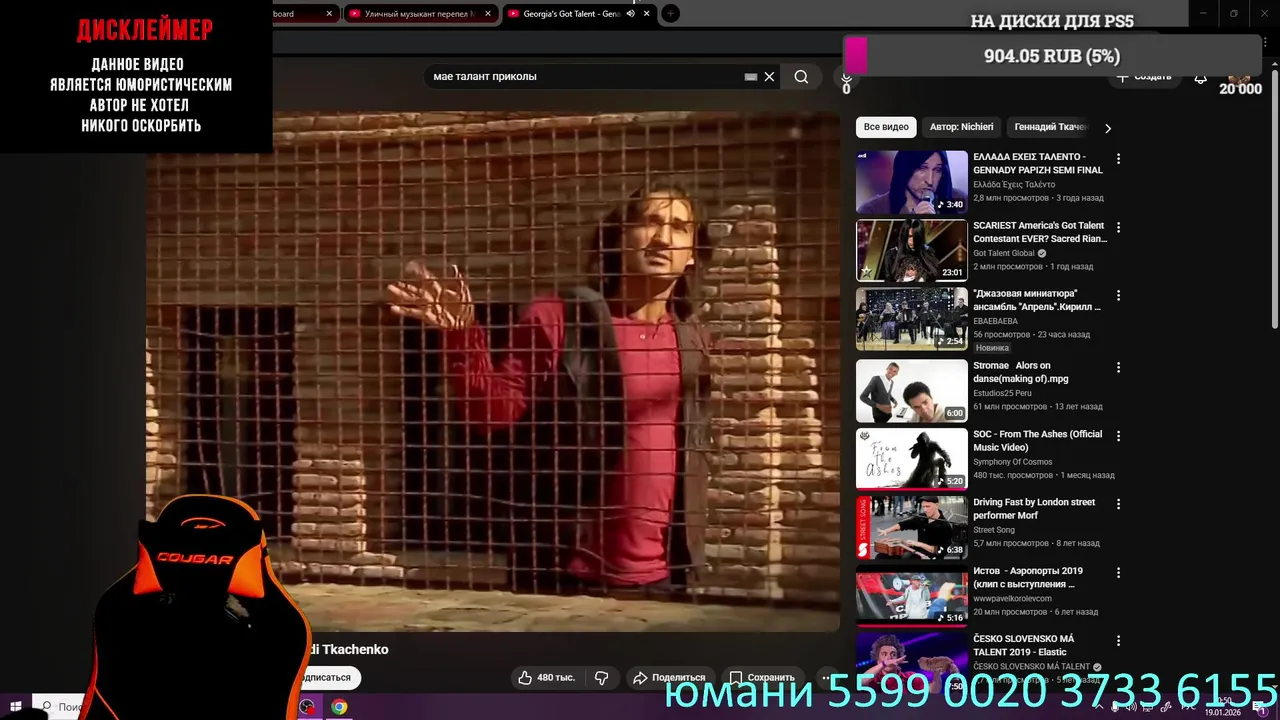Dislike the current video
1280x720 pixels.
click(x=602, y=677)
